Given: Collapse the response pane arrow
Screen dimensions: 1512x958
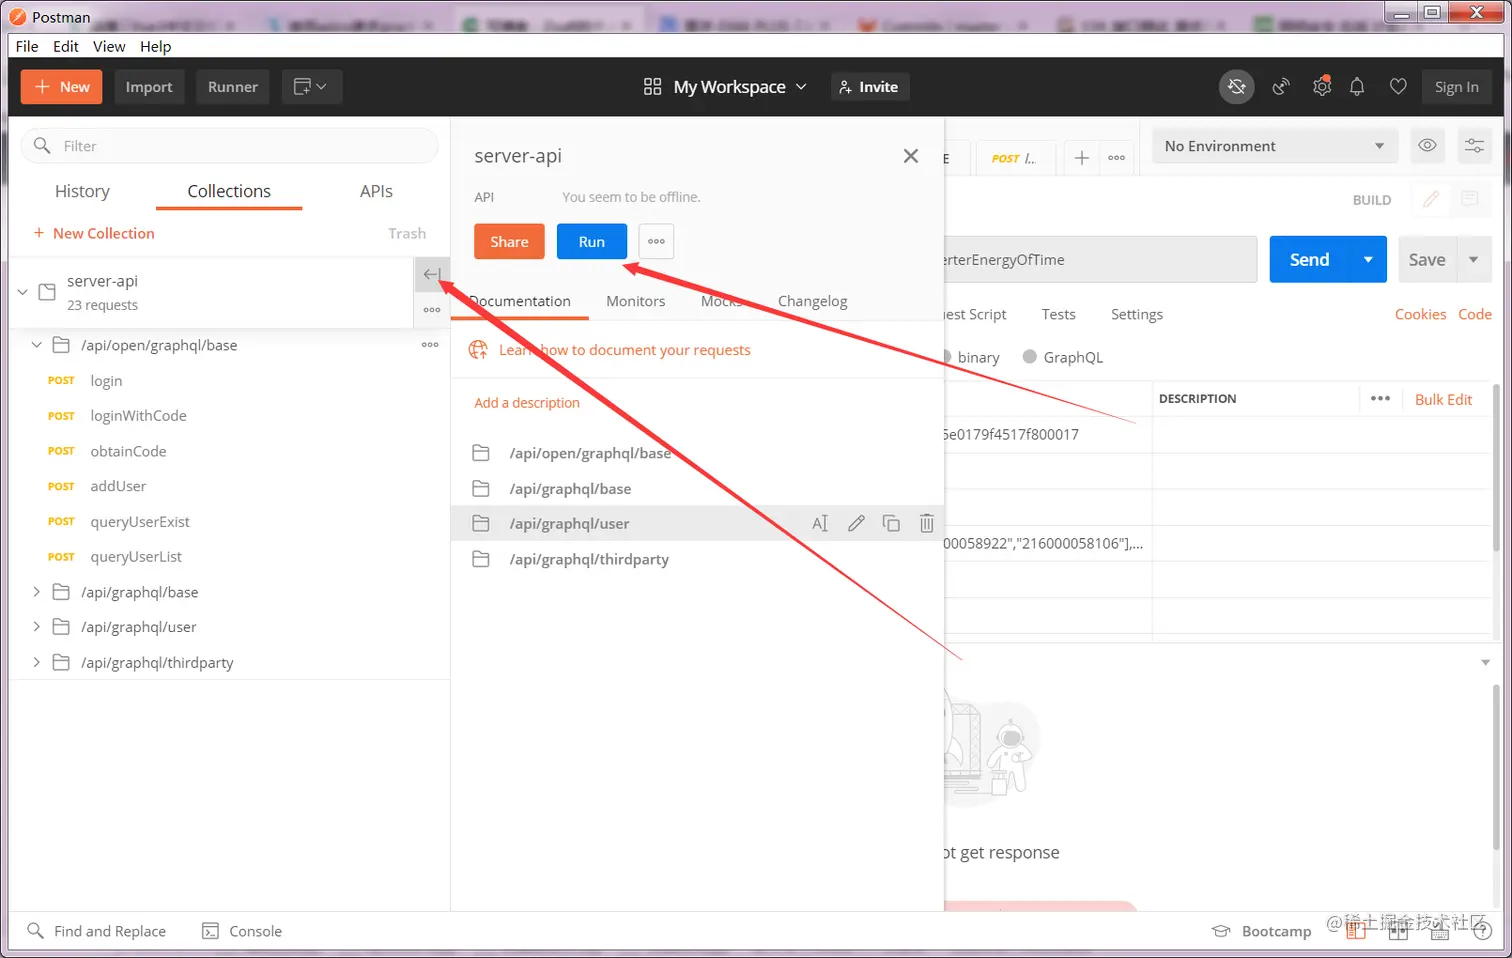Looking at the screenshot, I should click(1485, 663).
